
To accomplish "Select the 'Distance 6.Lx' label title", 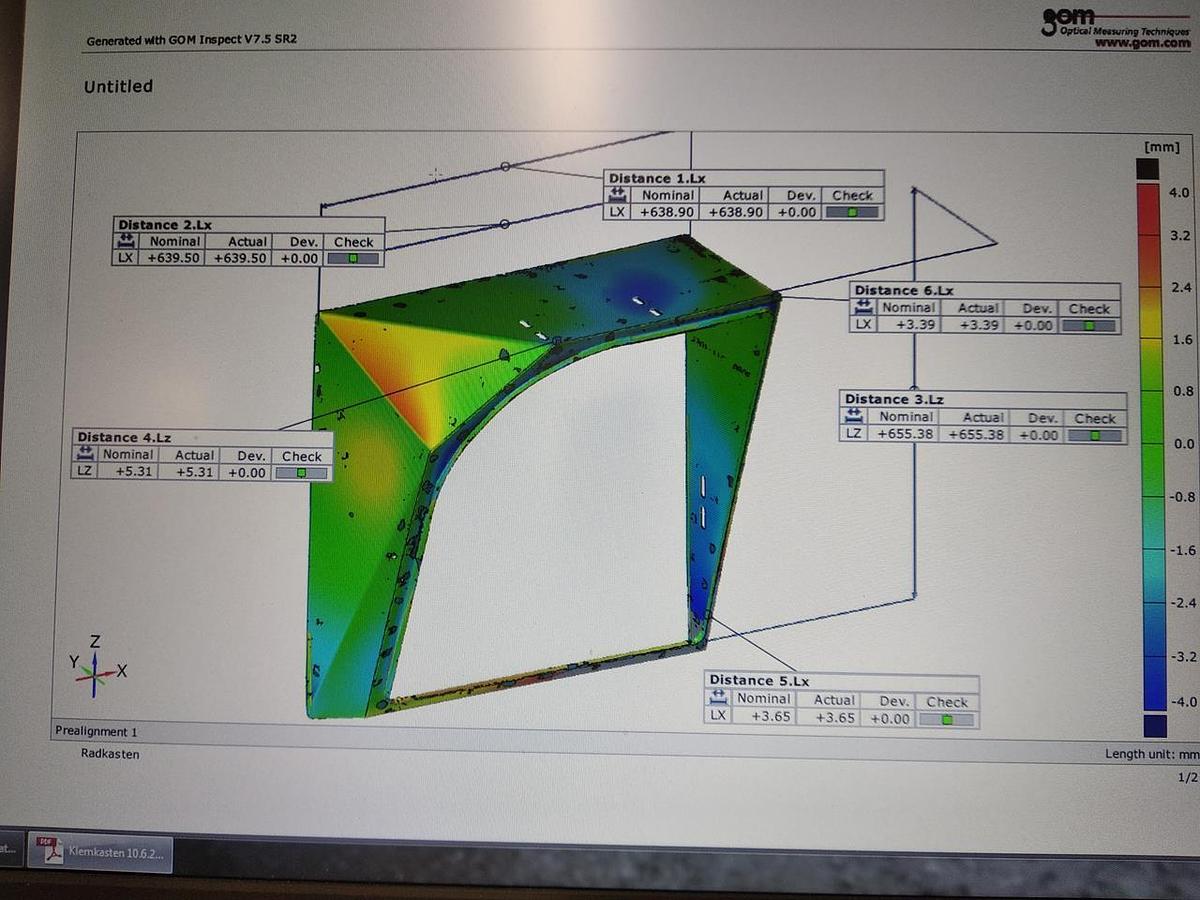I will tap(904, 290).
